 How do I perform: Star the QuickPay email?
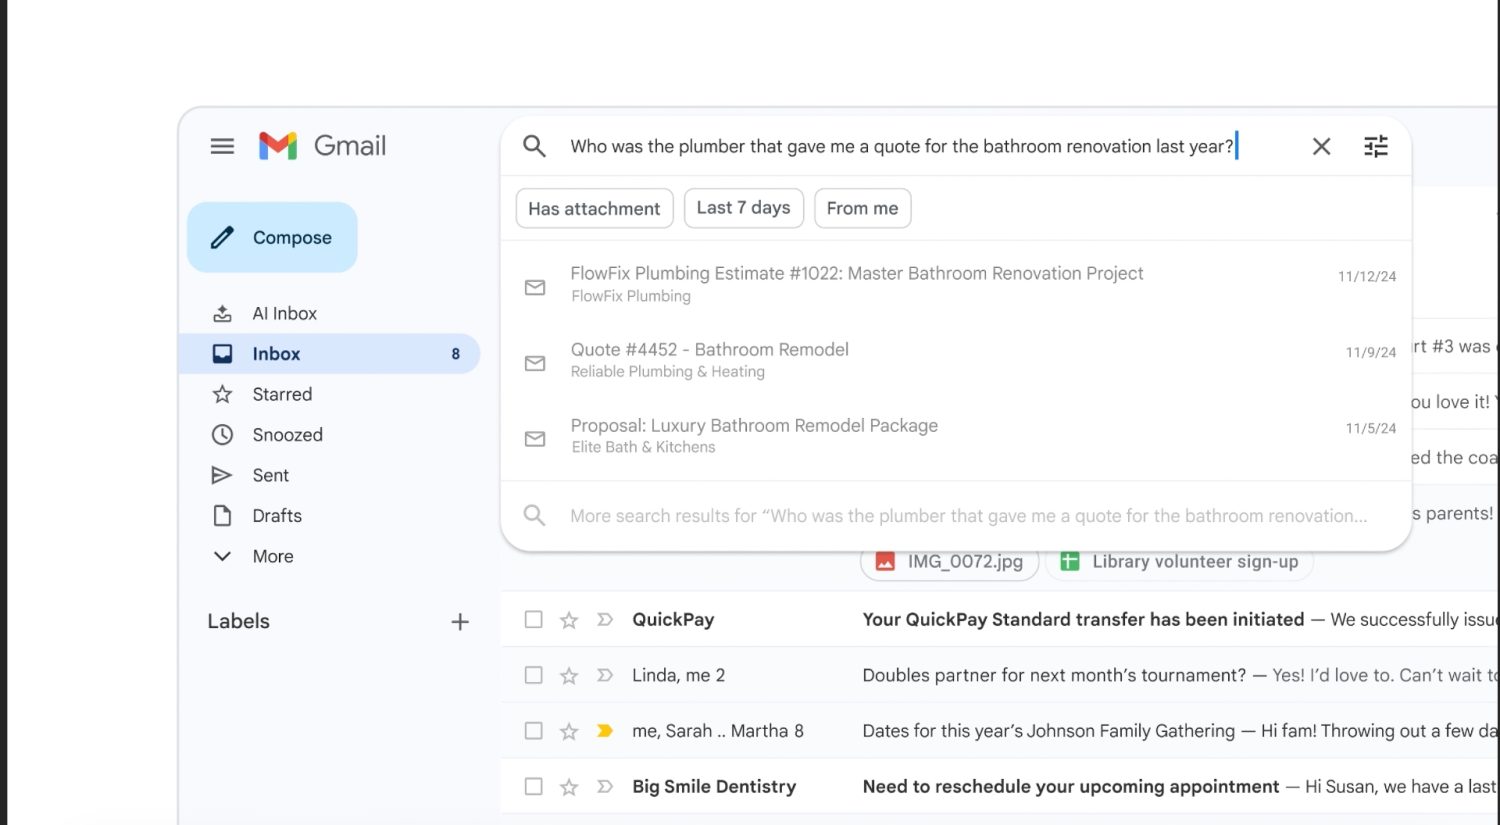tap(568, 619)
